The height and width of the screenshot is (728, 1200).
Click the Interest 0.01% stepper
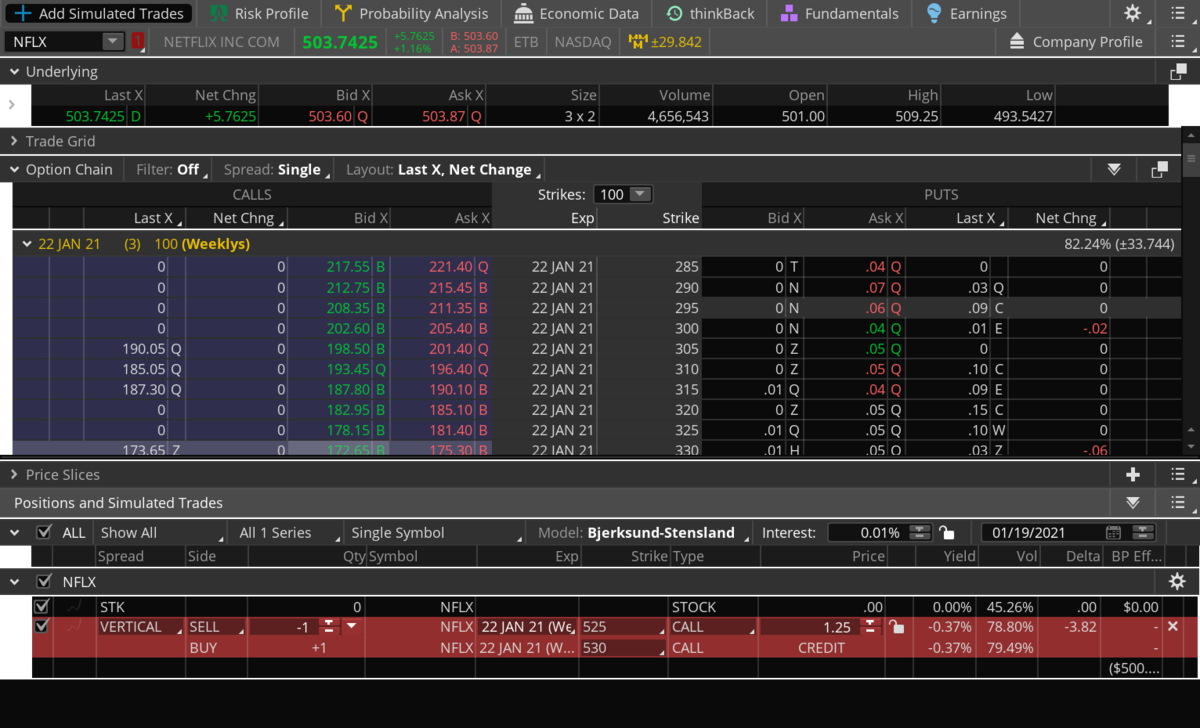click(x=920, y=533)
